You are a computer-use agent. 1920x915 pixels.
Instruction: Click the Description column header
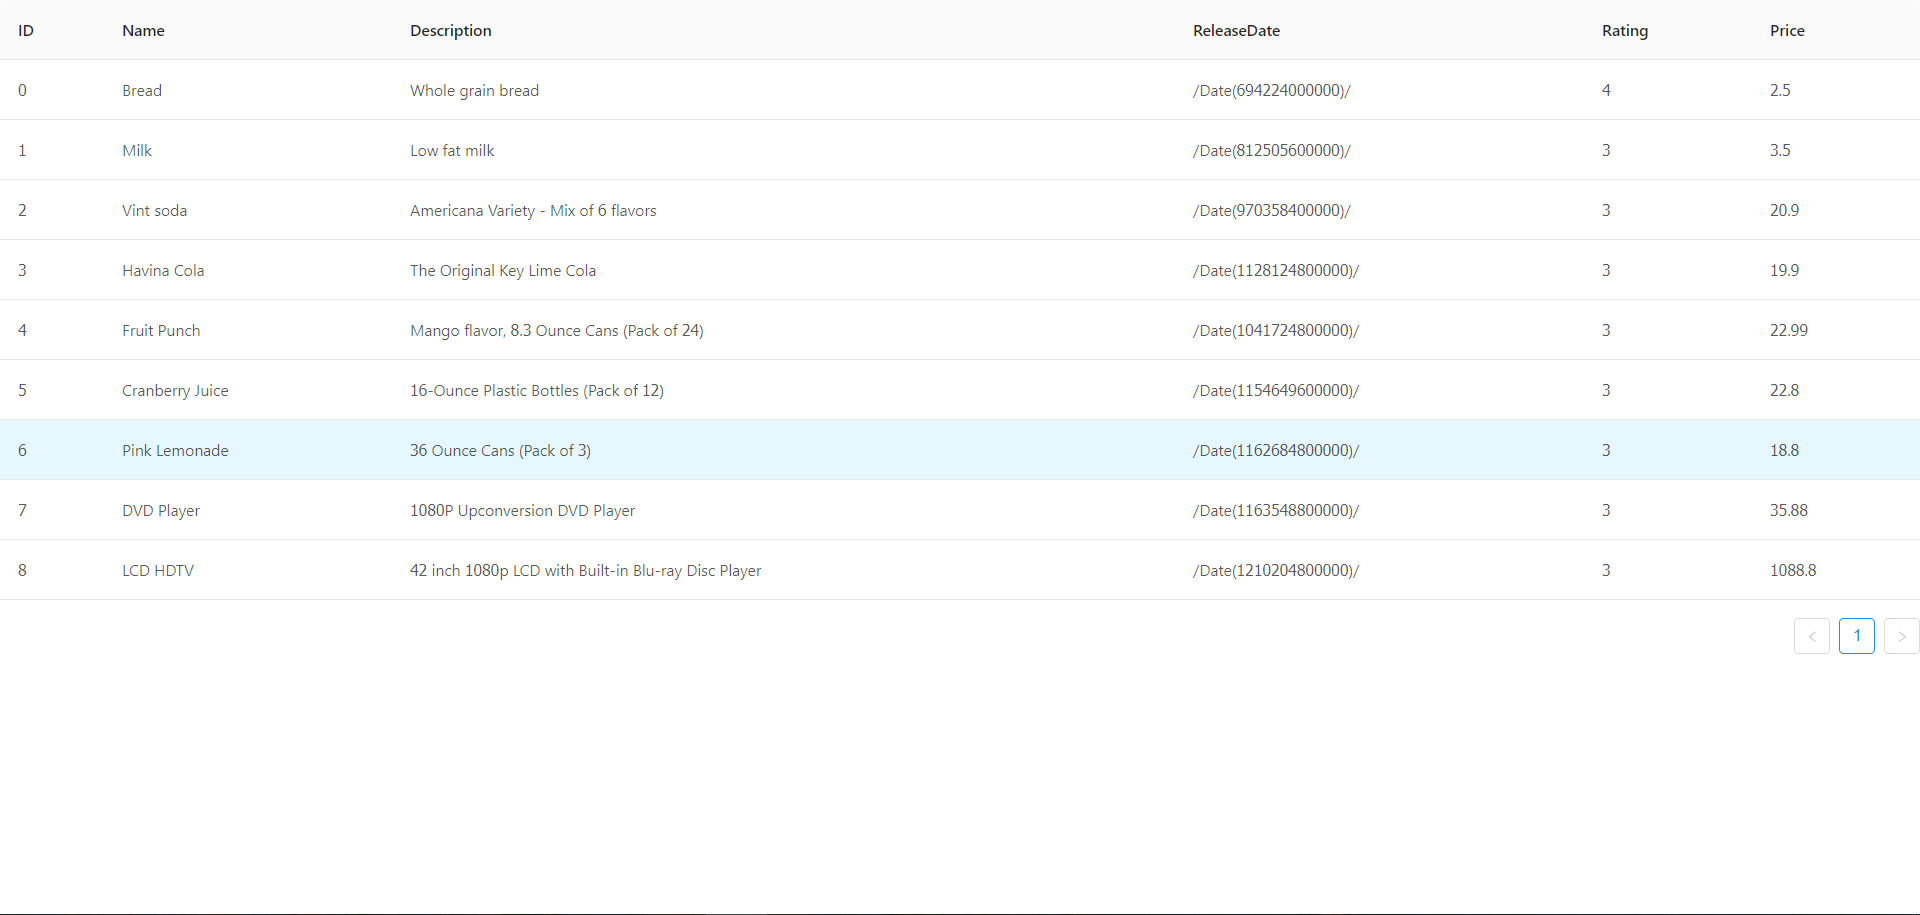(450, 31)
